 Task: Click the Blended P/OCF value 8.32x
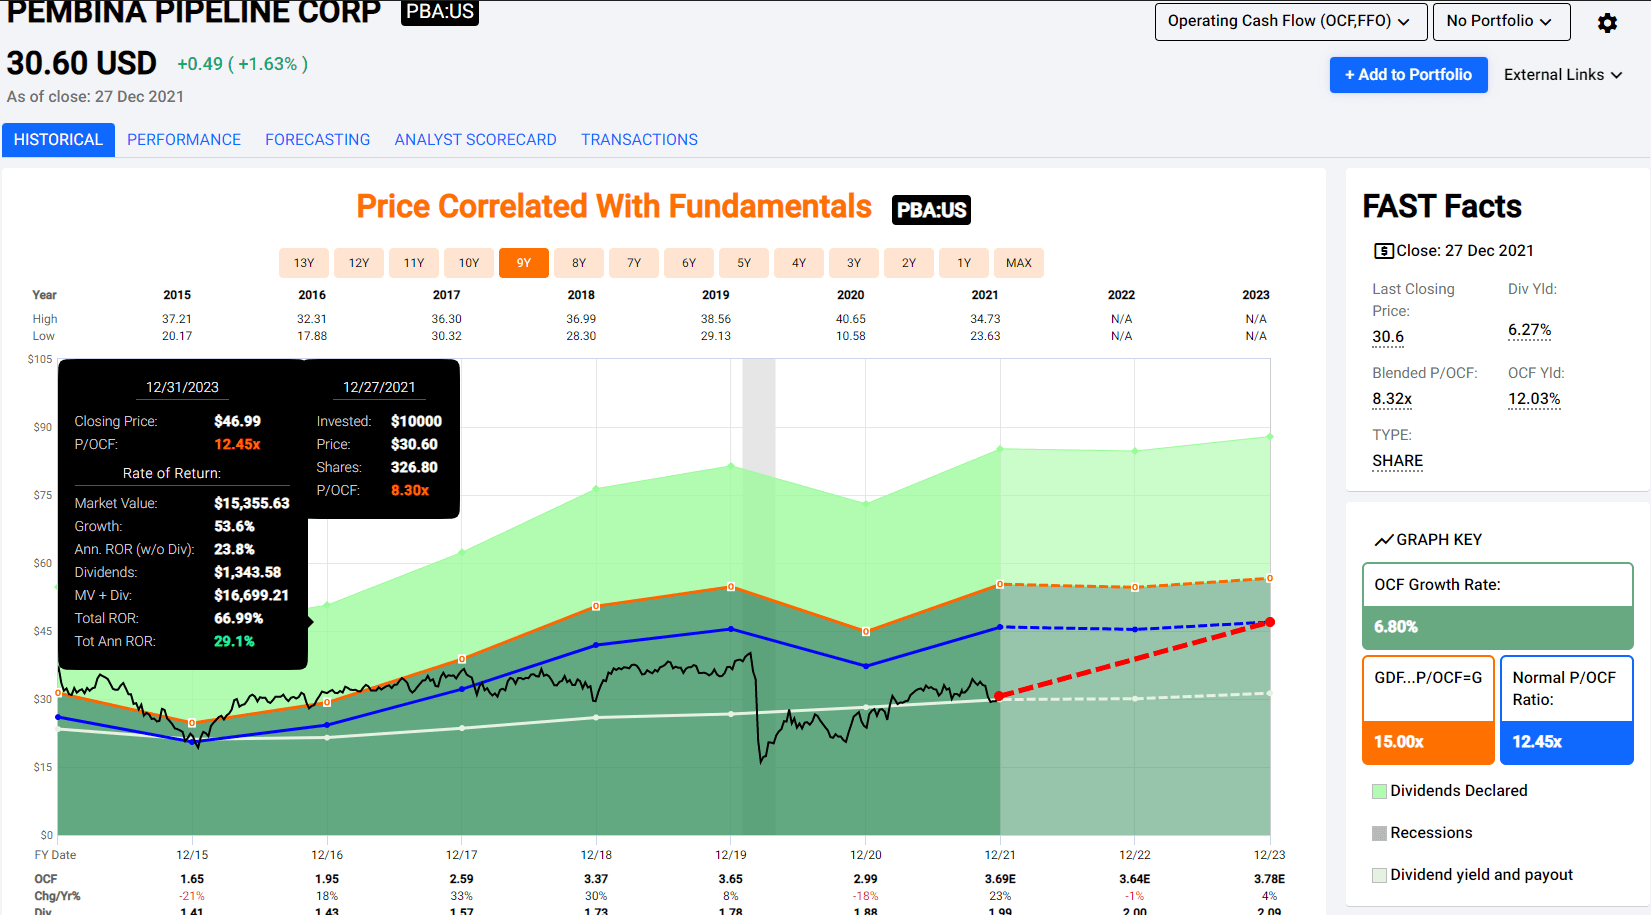[x=1392, y=399]
